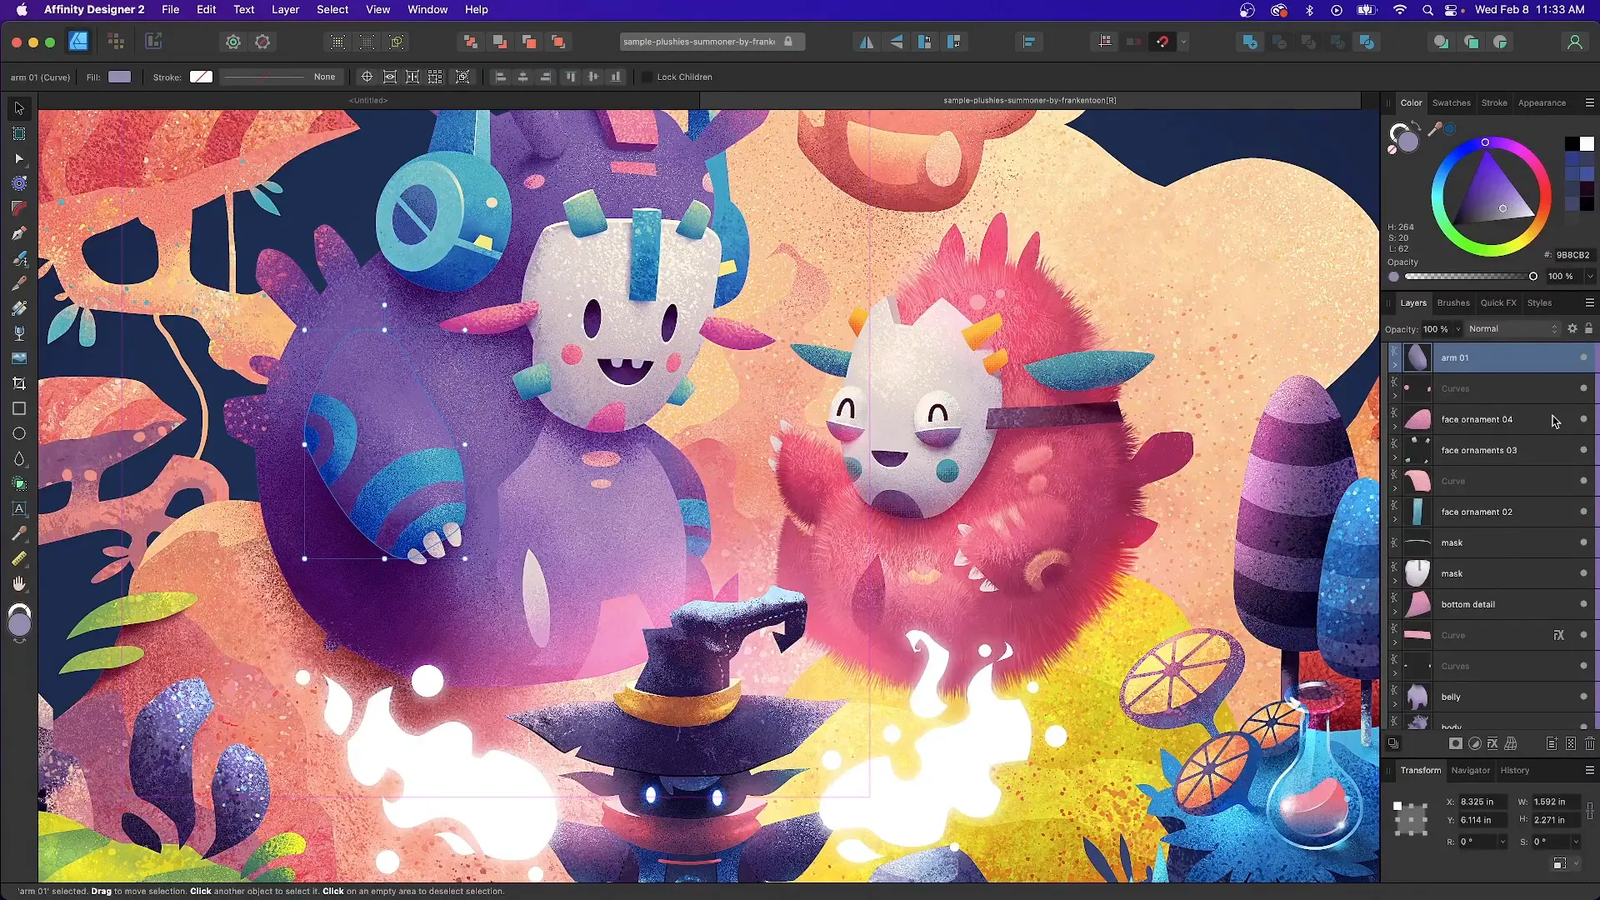Image resolution: width=1600 pixels, height=900 pixels.
Task: Pick the View (Hand) tool
Action: 18,584
